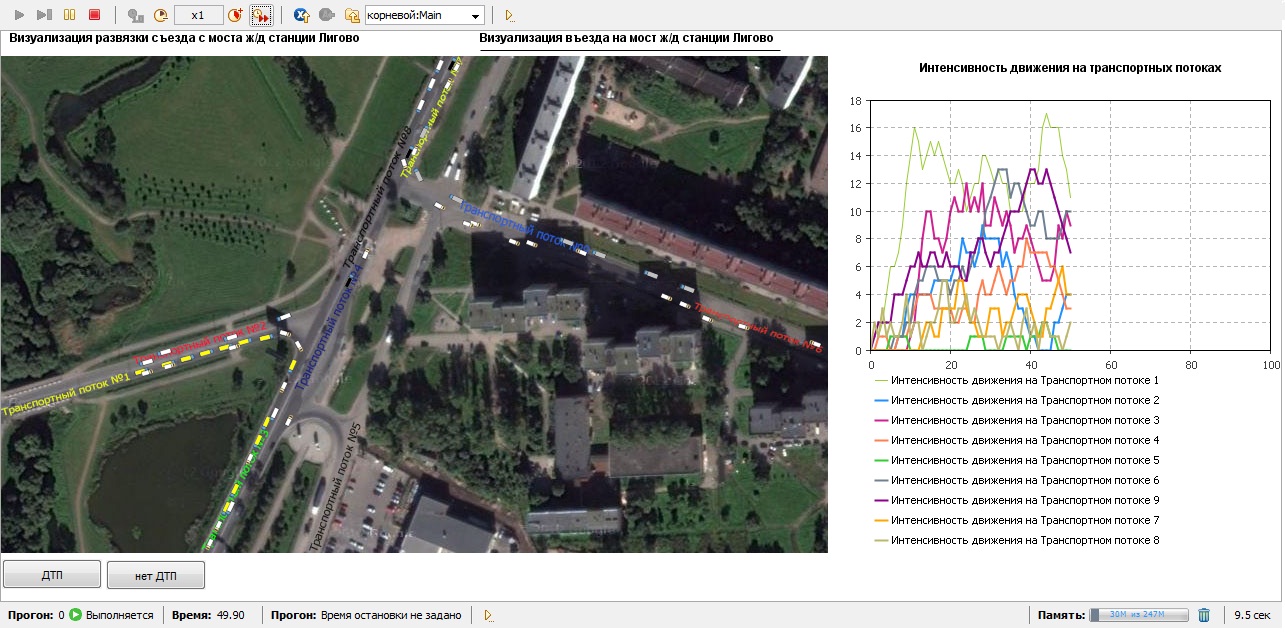Expand the status bar customization arrow
This screenshot has width=1285, height=633.
tap(488, 615)
